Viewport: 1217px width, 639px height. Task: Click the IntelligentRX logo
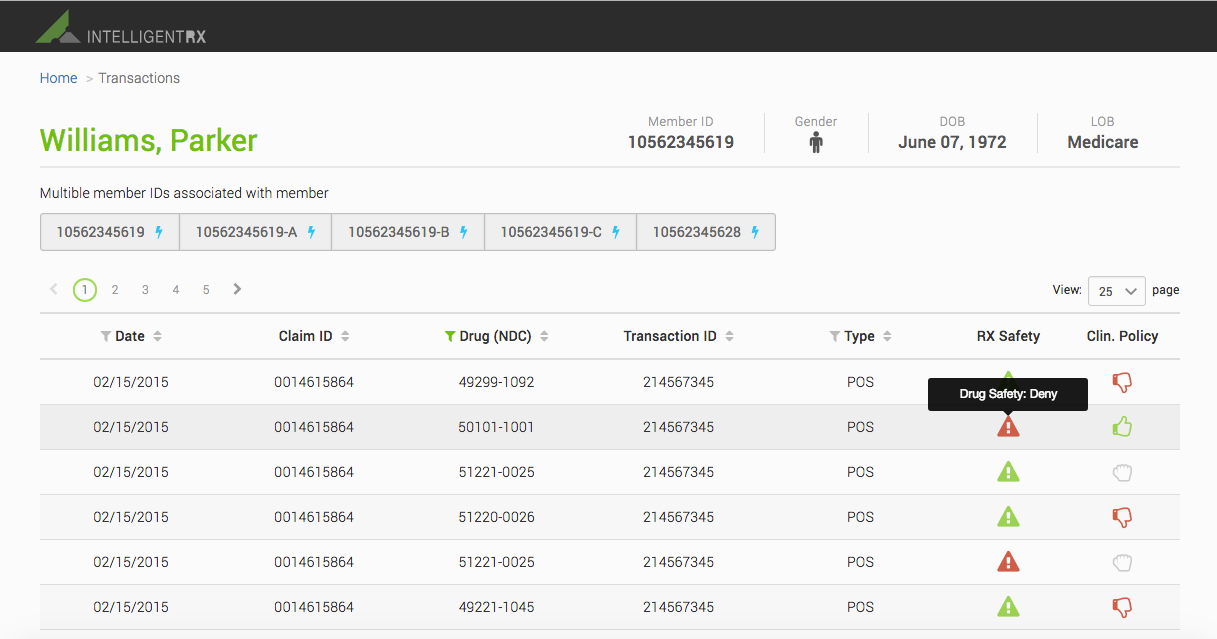point(121,28)
